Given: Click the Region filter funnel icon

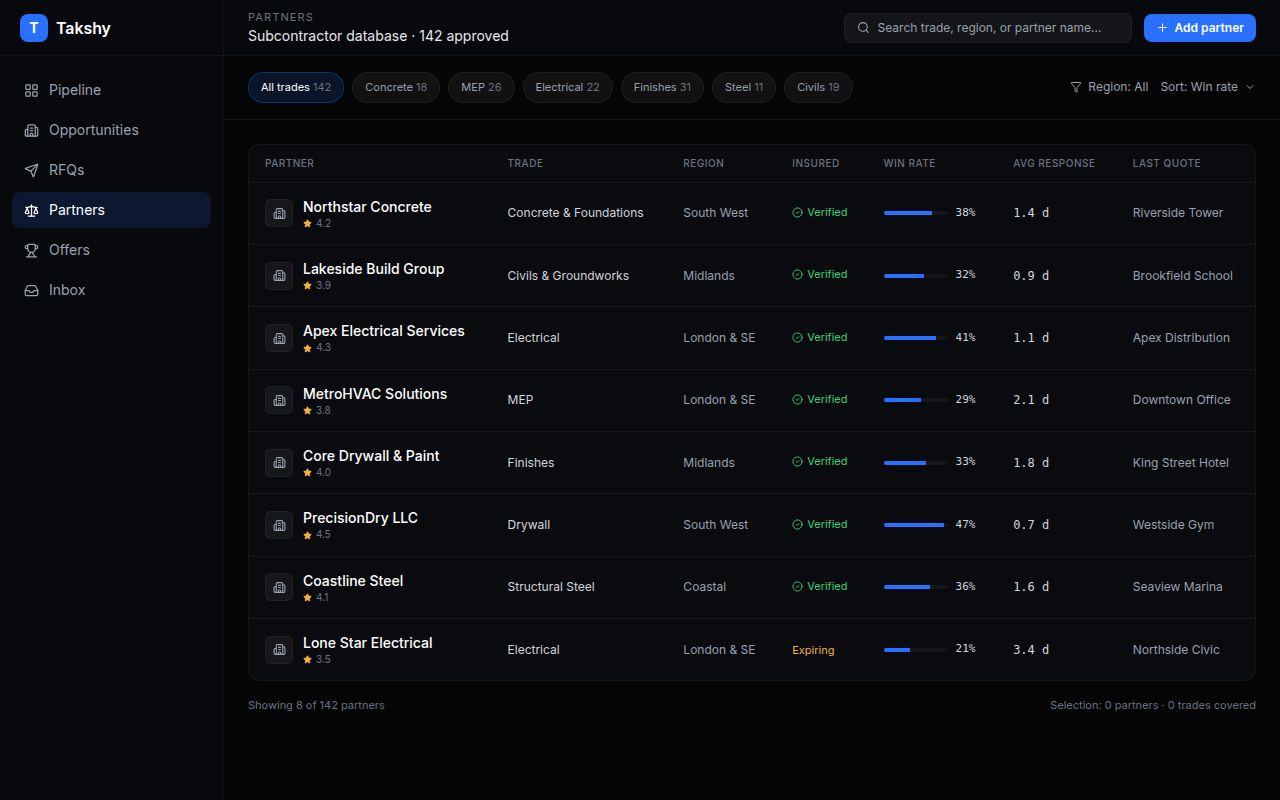Looking at the screenshot, I should pos(1076,87).
